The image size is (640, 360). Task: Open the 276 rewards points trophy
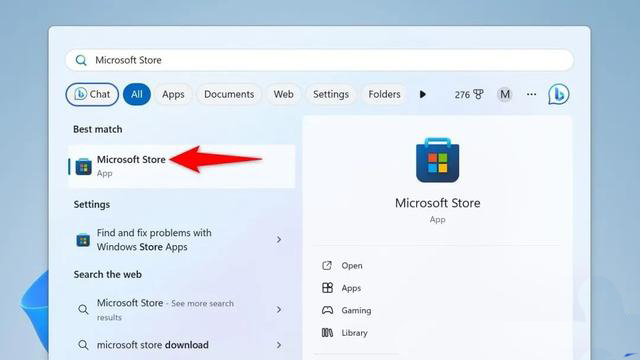pos(469,95)
